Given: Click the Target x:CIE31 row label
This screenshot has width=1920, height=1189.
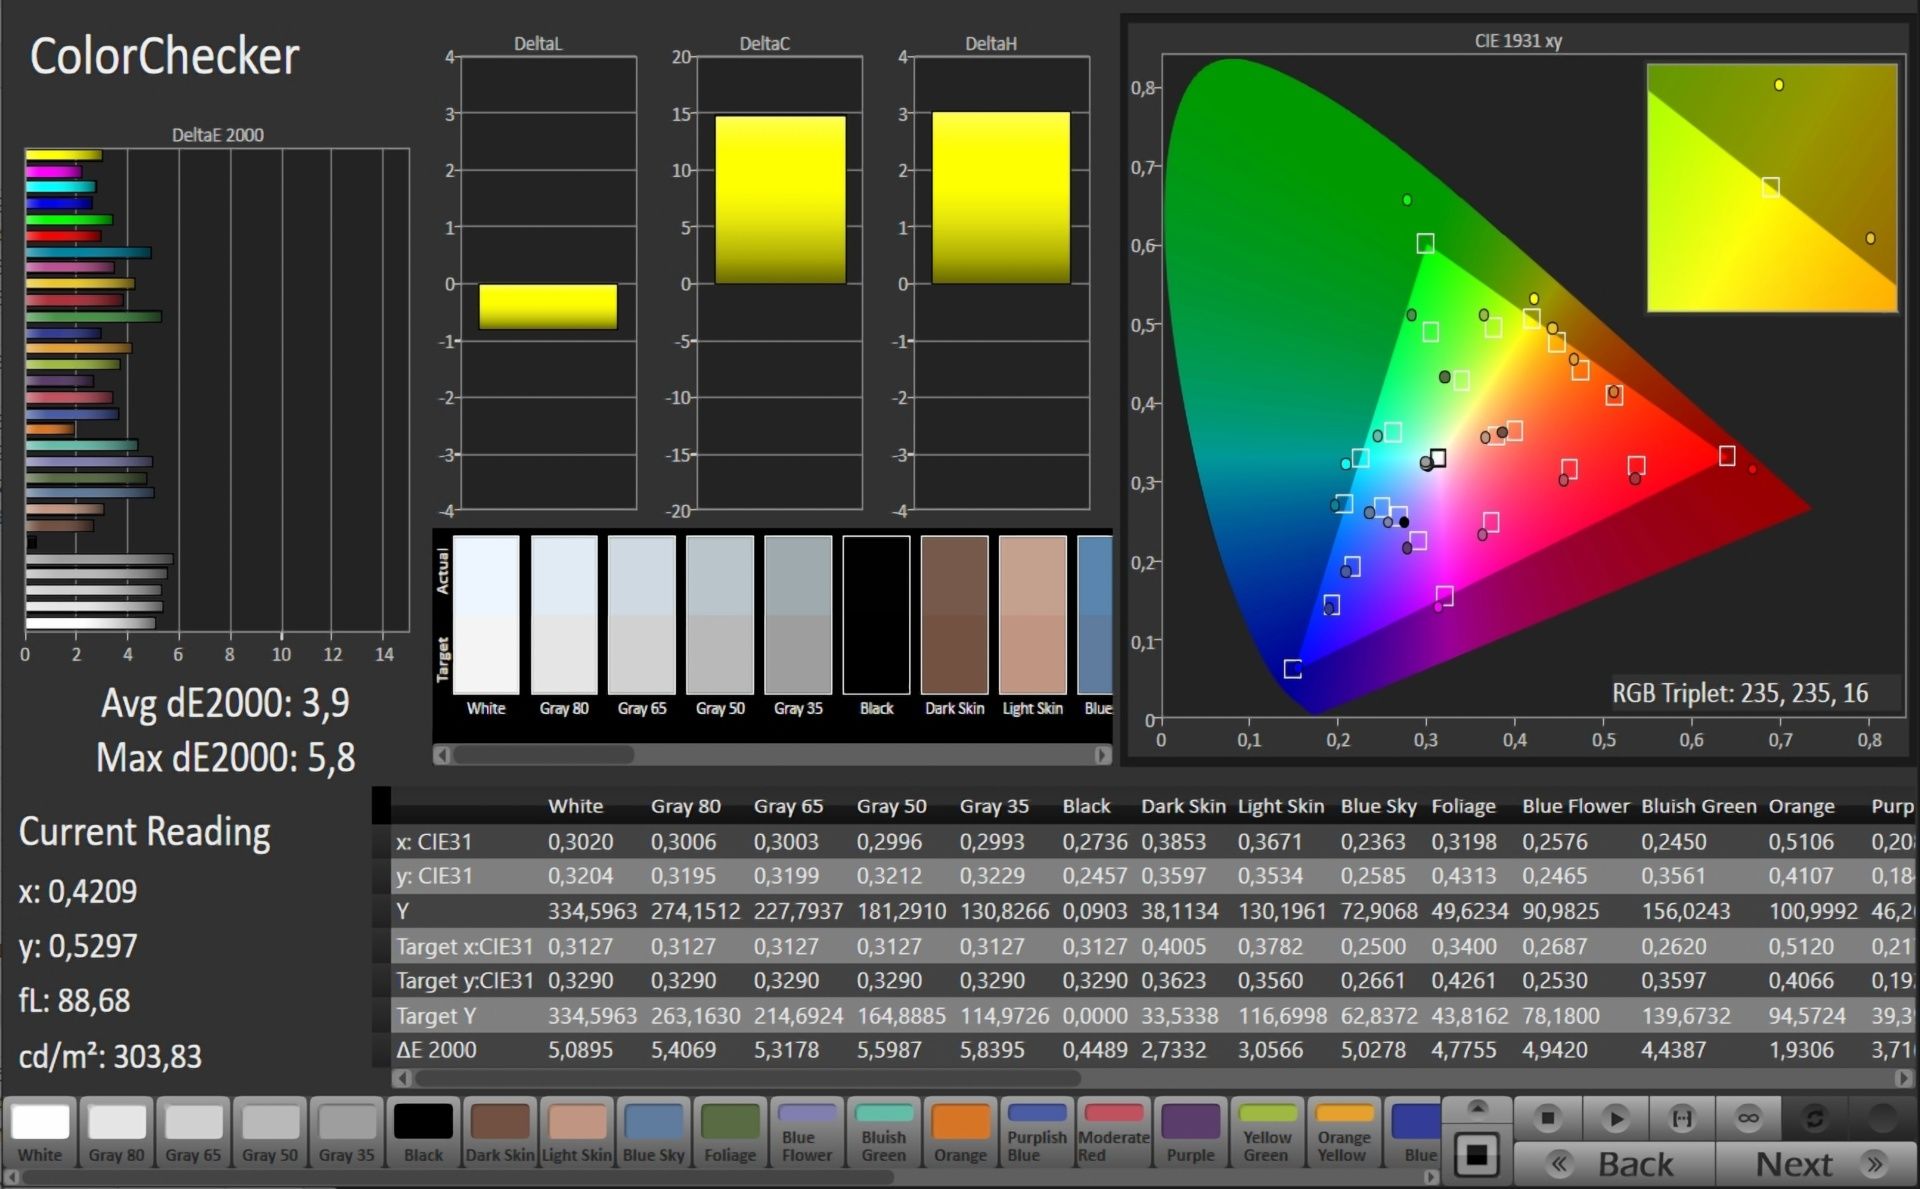Looking at the screenshot, I should (x=464, y=946).
